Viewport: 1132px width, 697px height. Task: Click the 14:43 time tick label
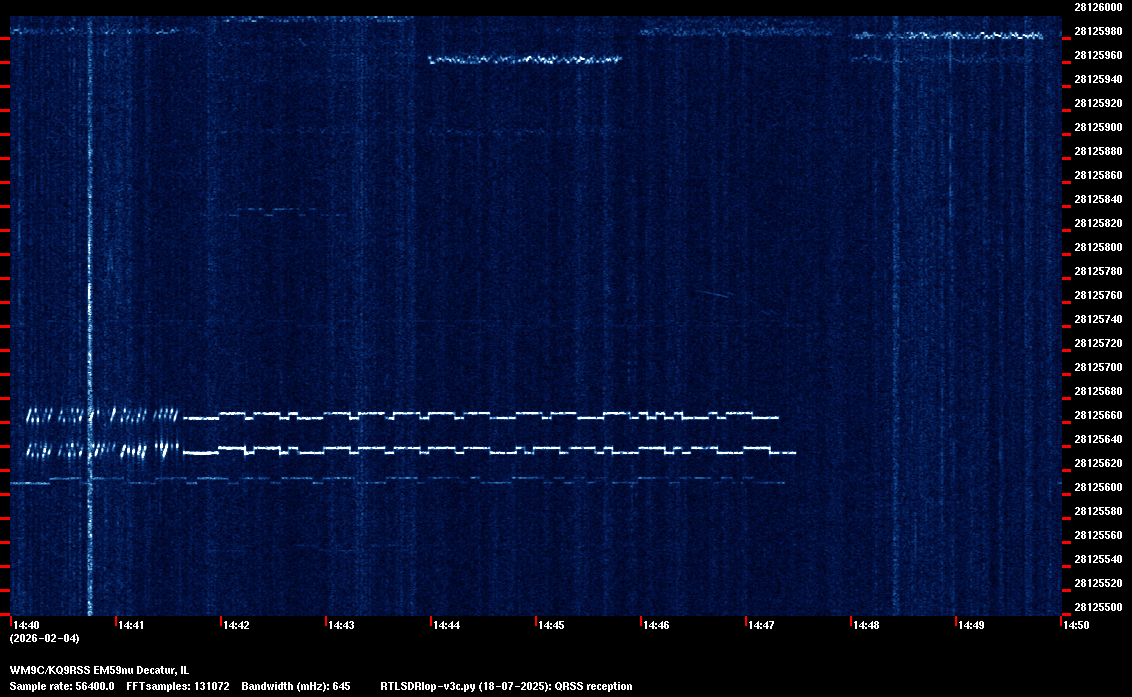click(x=341, y=625)
